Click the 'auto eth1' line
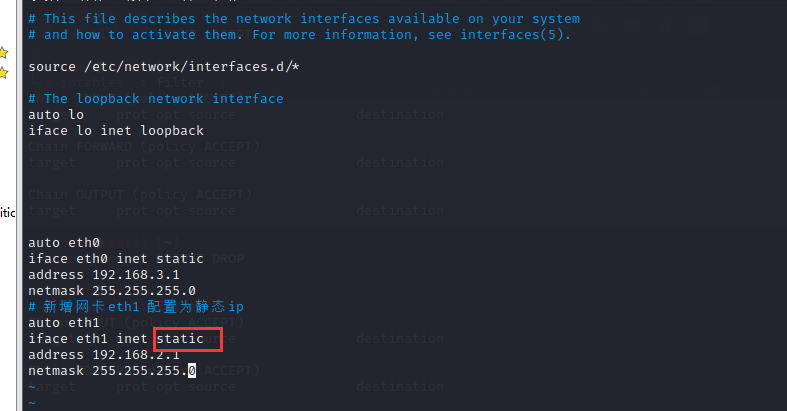Screen dimensions: 787x411 (x=64, y=324)
